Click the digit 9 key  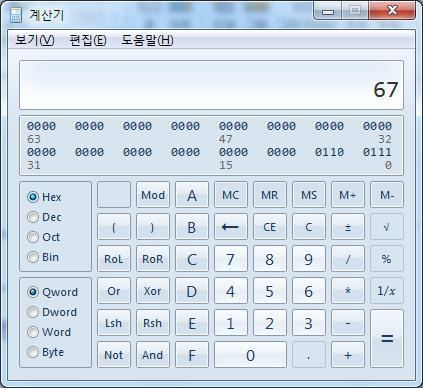pyautogui.click(x=309, y=259)
